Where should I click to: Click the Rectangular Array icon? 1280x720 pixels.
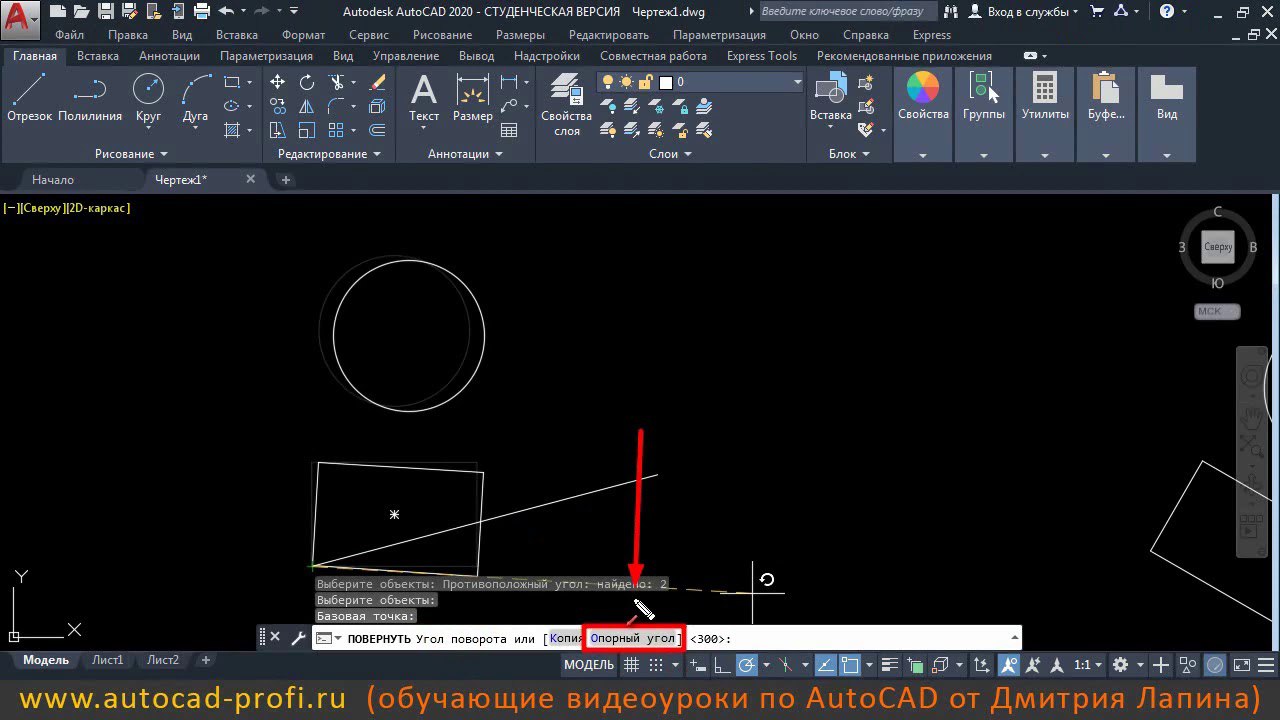pyautogui.click(x=335, y=130)
